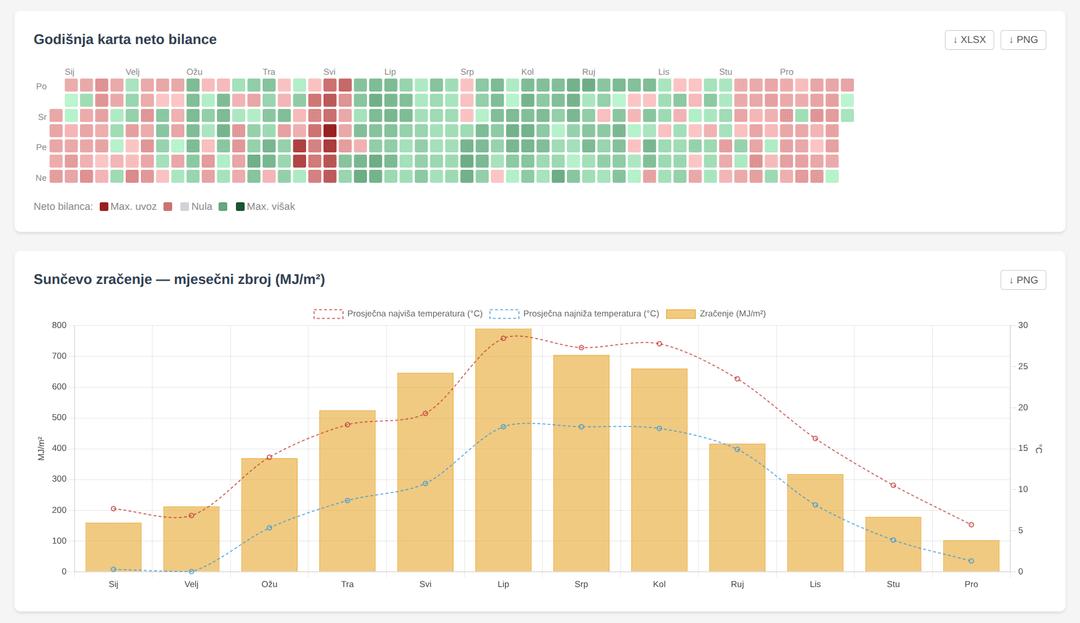
Task: Click the blue low-temperature point for Ožu
Action: click(x=269, y=527)
